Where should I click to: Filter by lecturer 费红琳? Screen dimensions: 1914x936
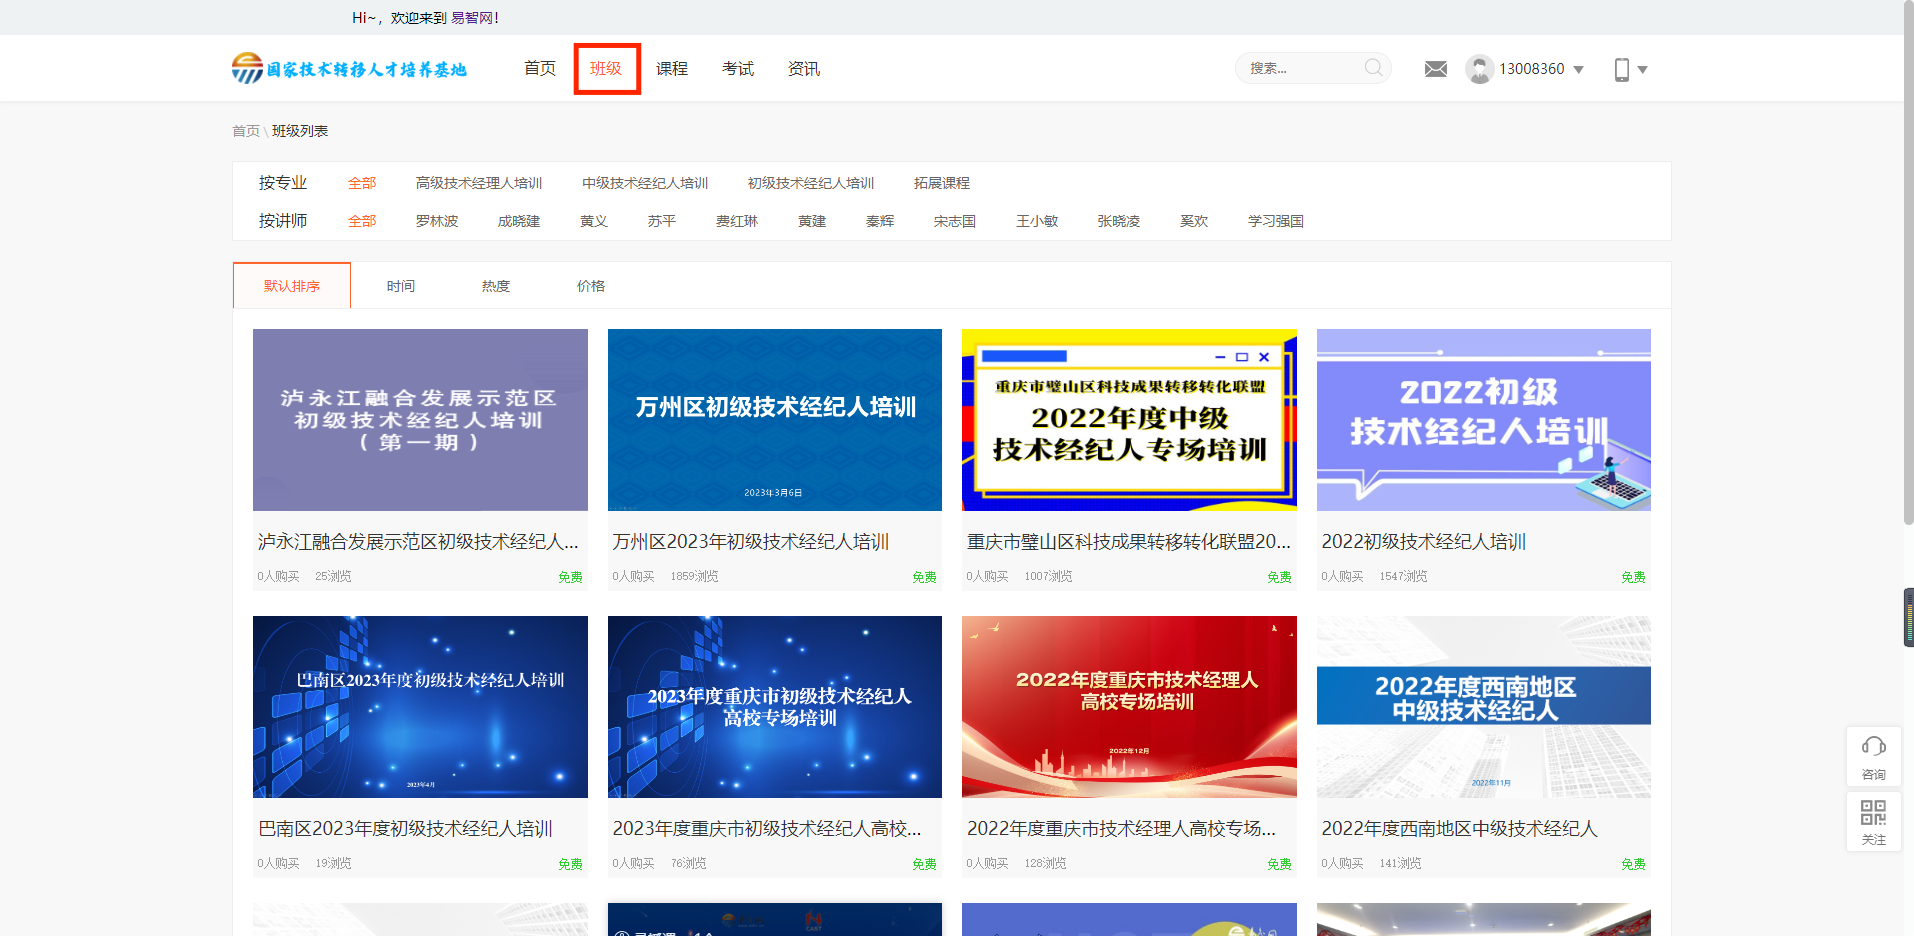click(737, 221)
